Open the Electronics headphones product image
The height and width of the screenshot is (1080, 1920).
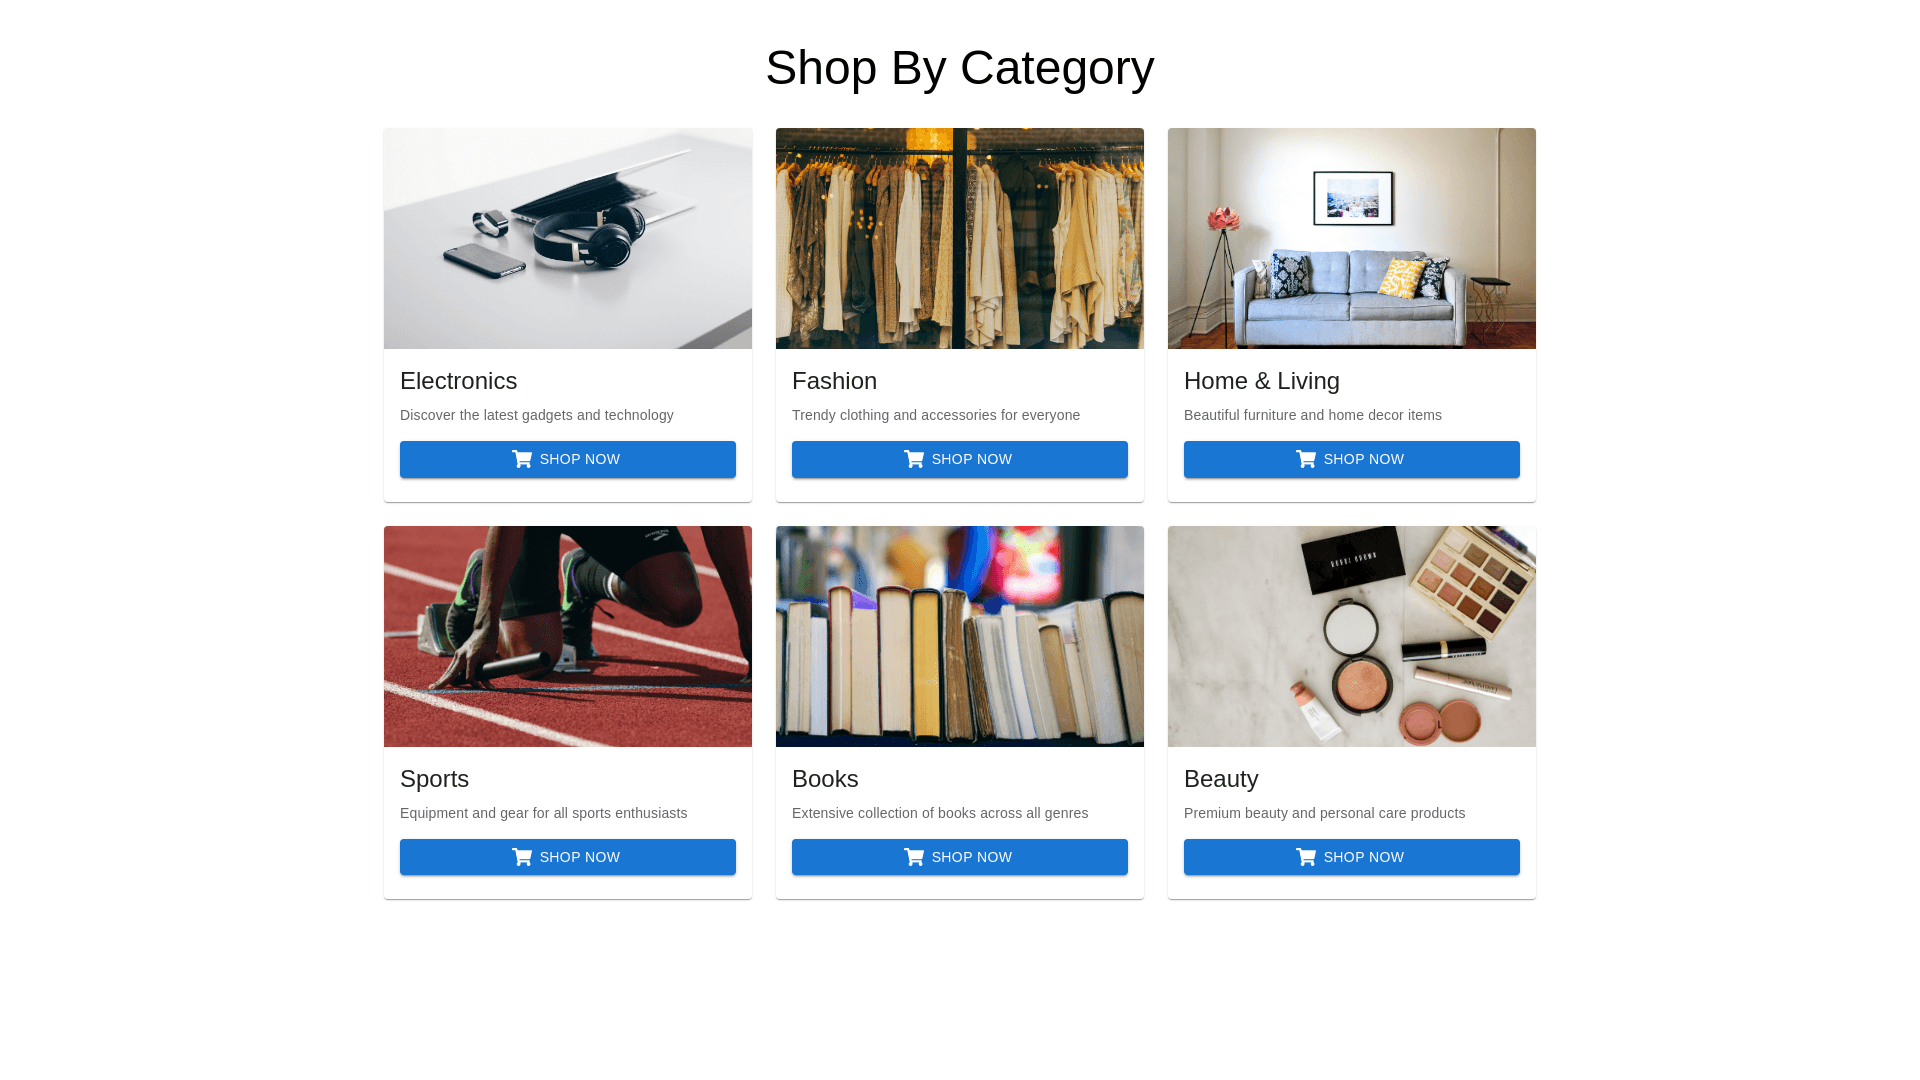[568, 238]
